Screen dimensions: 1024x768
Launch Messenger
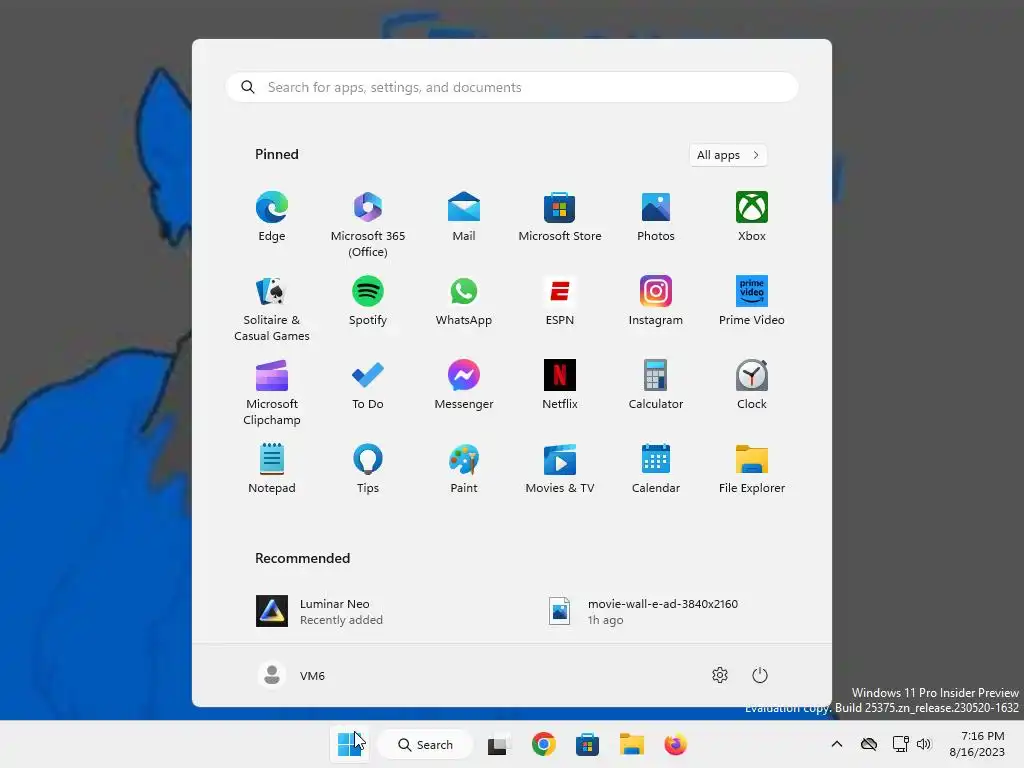pyautogui.click(x=464, y=385)
